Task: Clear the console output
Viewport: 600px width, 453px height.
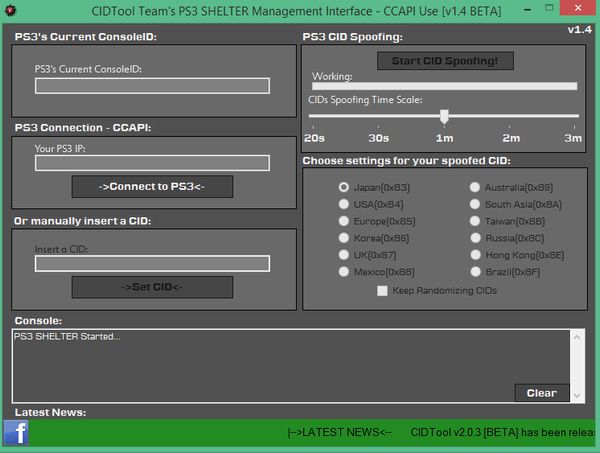Action: [x=542, y=393]
